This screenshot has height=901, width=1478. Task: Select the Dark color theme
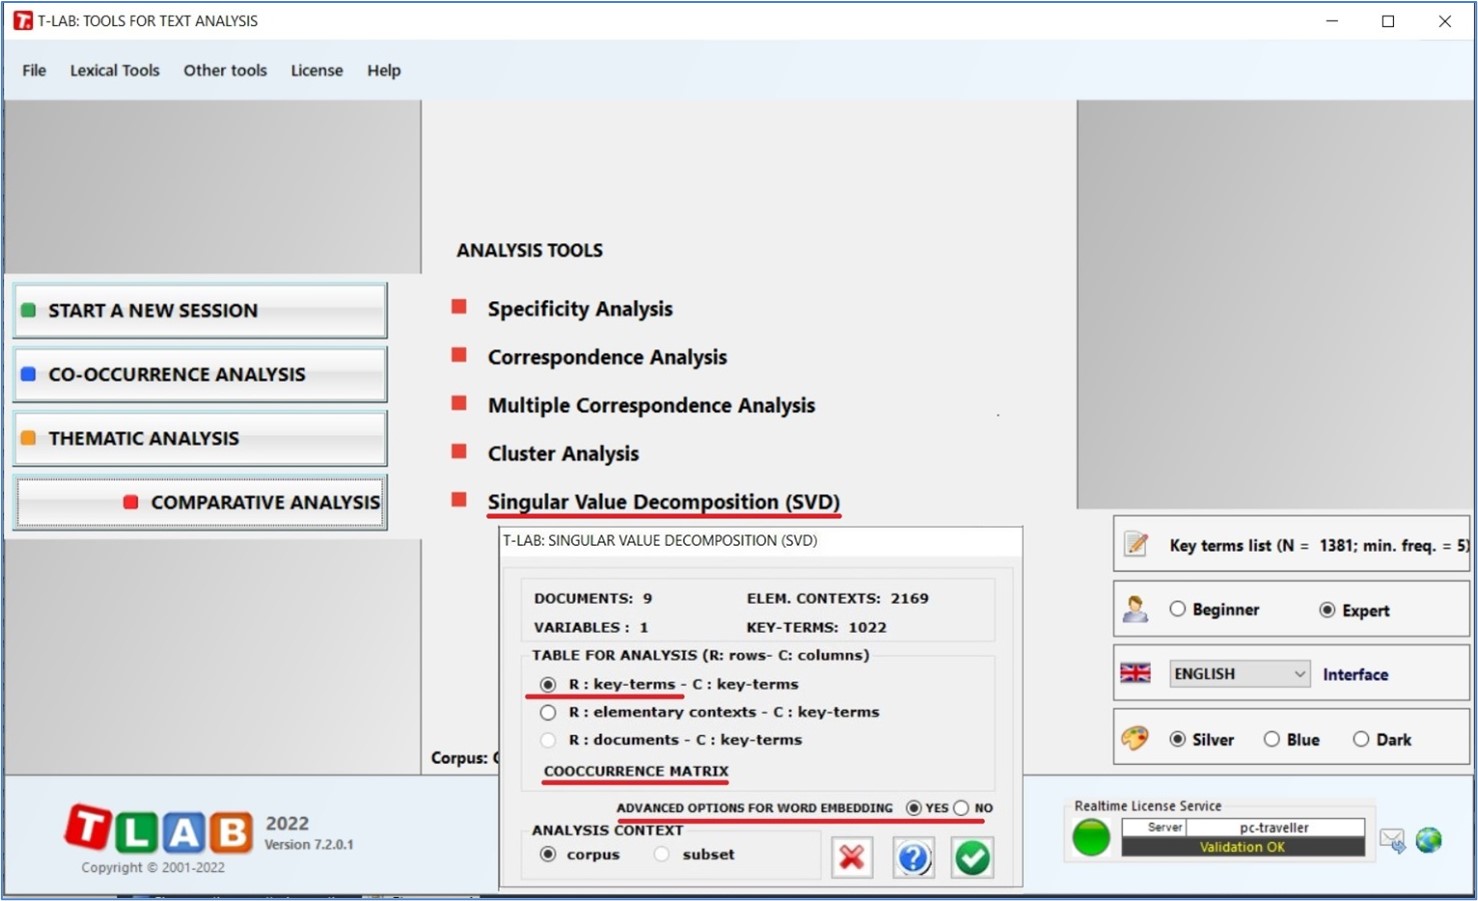(x=1361, y=739)
